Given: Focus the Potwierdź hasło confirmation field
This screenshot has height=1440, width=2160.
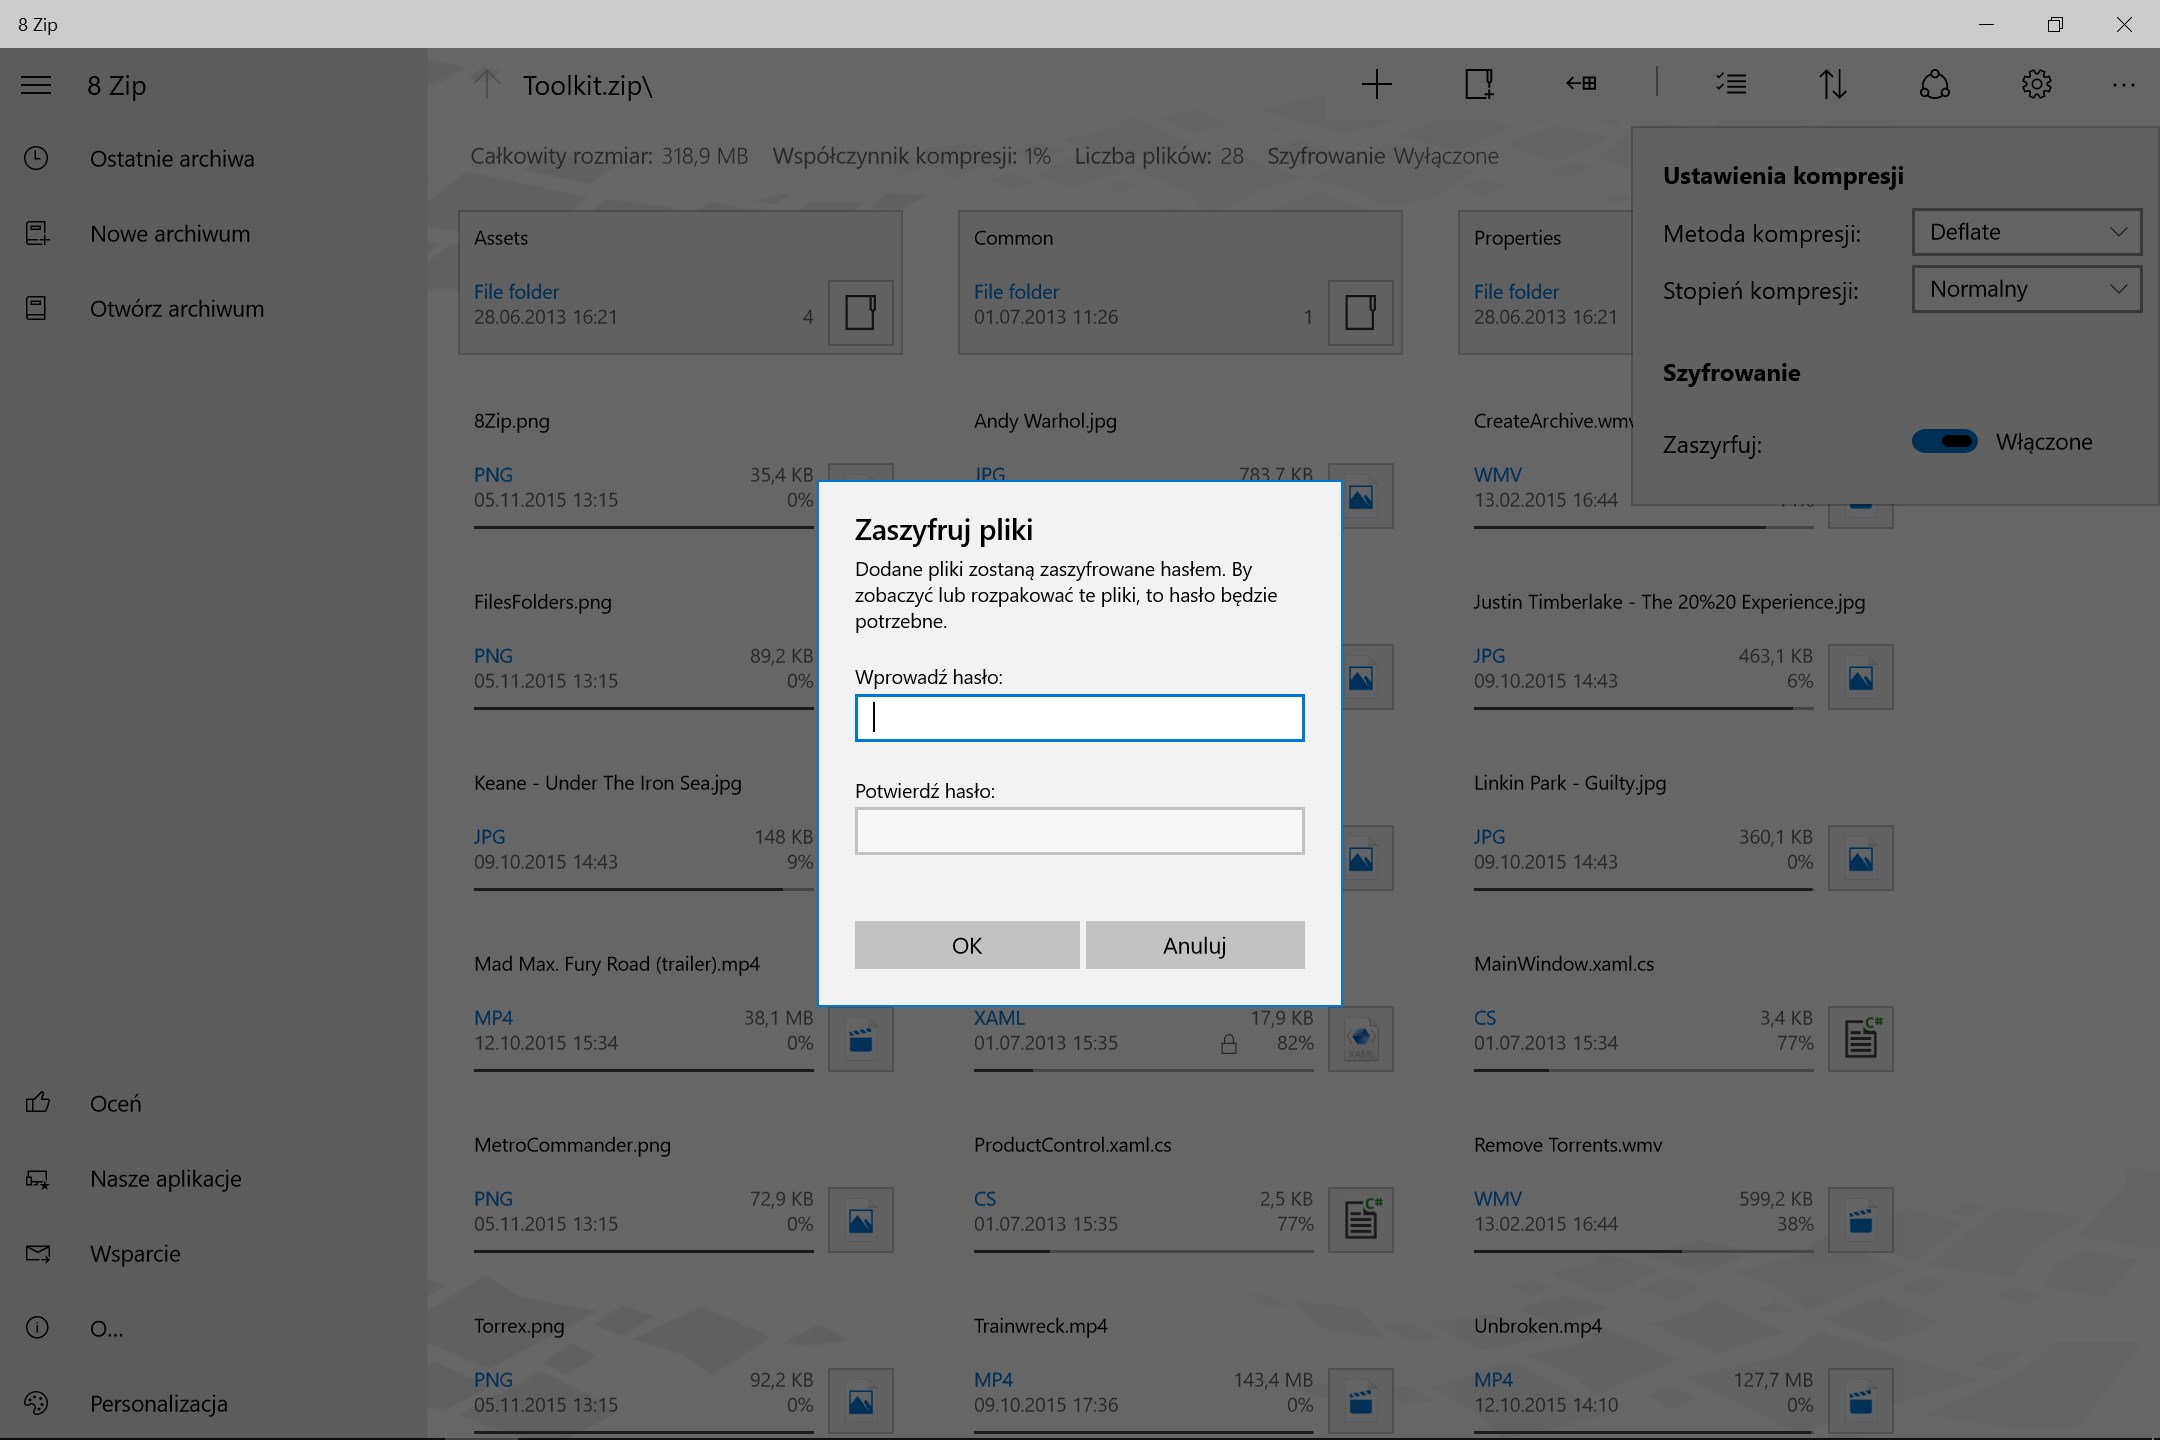Looking at the screenshot, I should point(1079,831).
